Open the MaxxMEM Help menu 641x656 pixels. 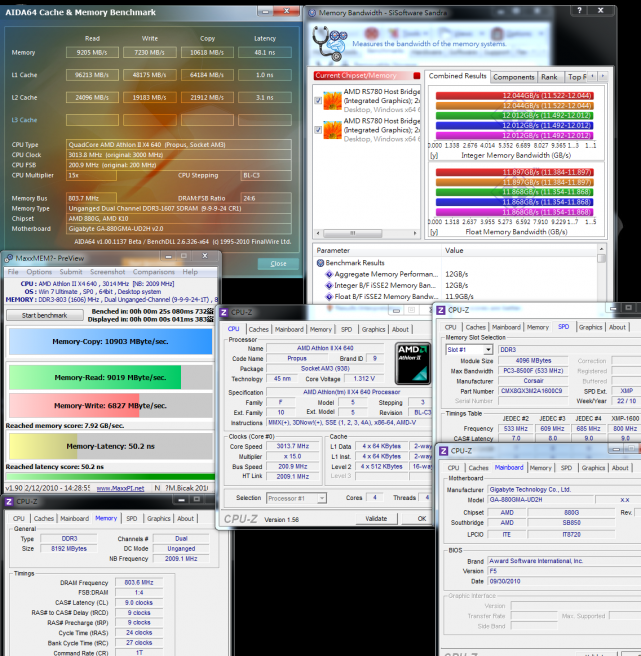tap(190, 272)
